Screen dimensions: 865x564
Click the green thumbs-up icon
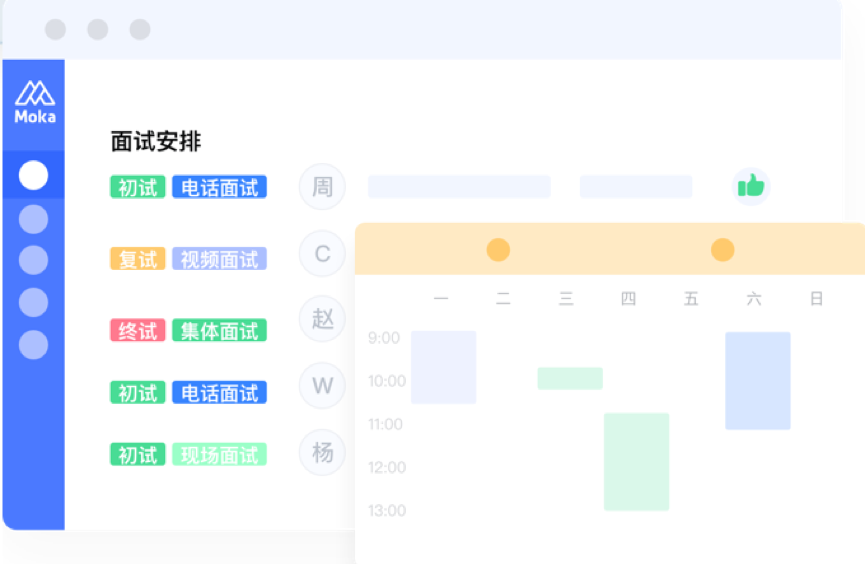click(751, 187)
